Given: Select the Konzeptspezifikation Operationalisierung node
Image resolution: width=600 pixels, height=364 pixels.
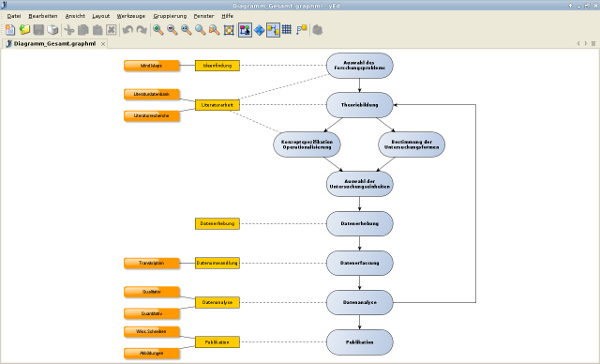Looking at the screenshot, I should pyautogui.click(x=307, y=144).
